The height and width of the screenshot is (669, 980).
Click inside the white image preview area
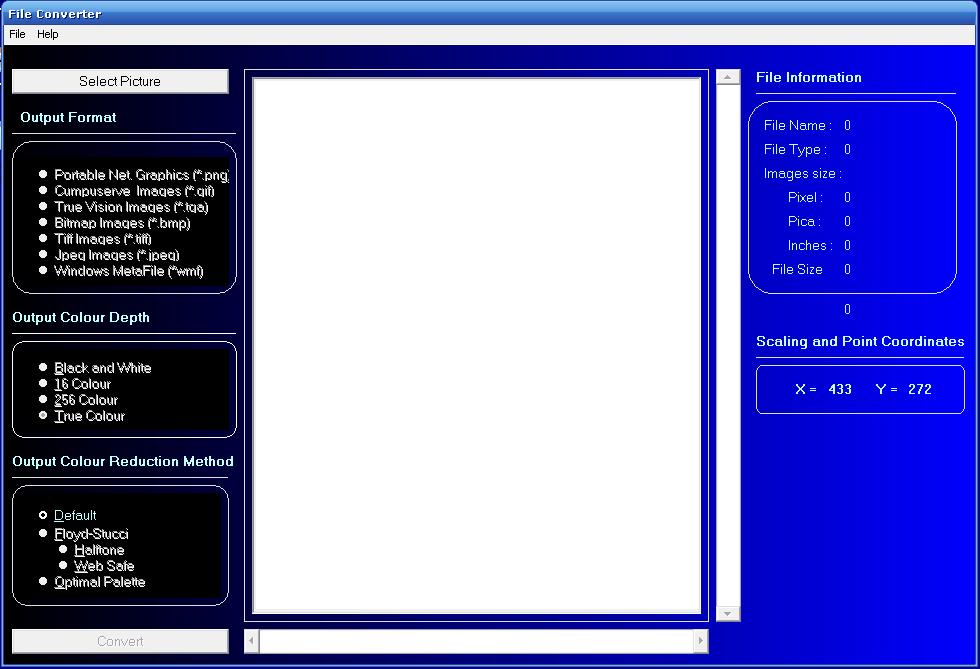(x=476, y=345)
